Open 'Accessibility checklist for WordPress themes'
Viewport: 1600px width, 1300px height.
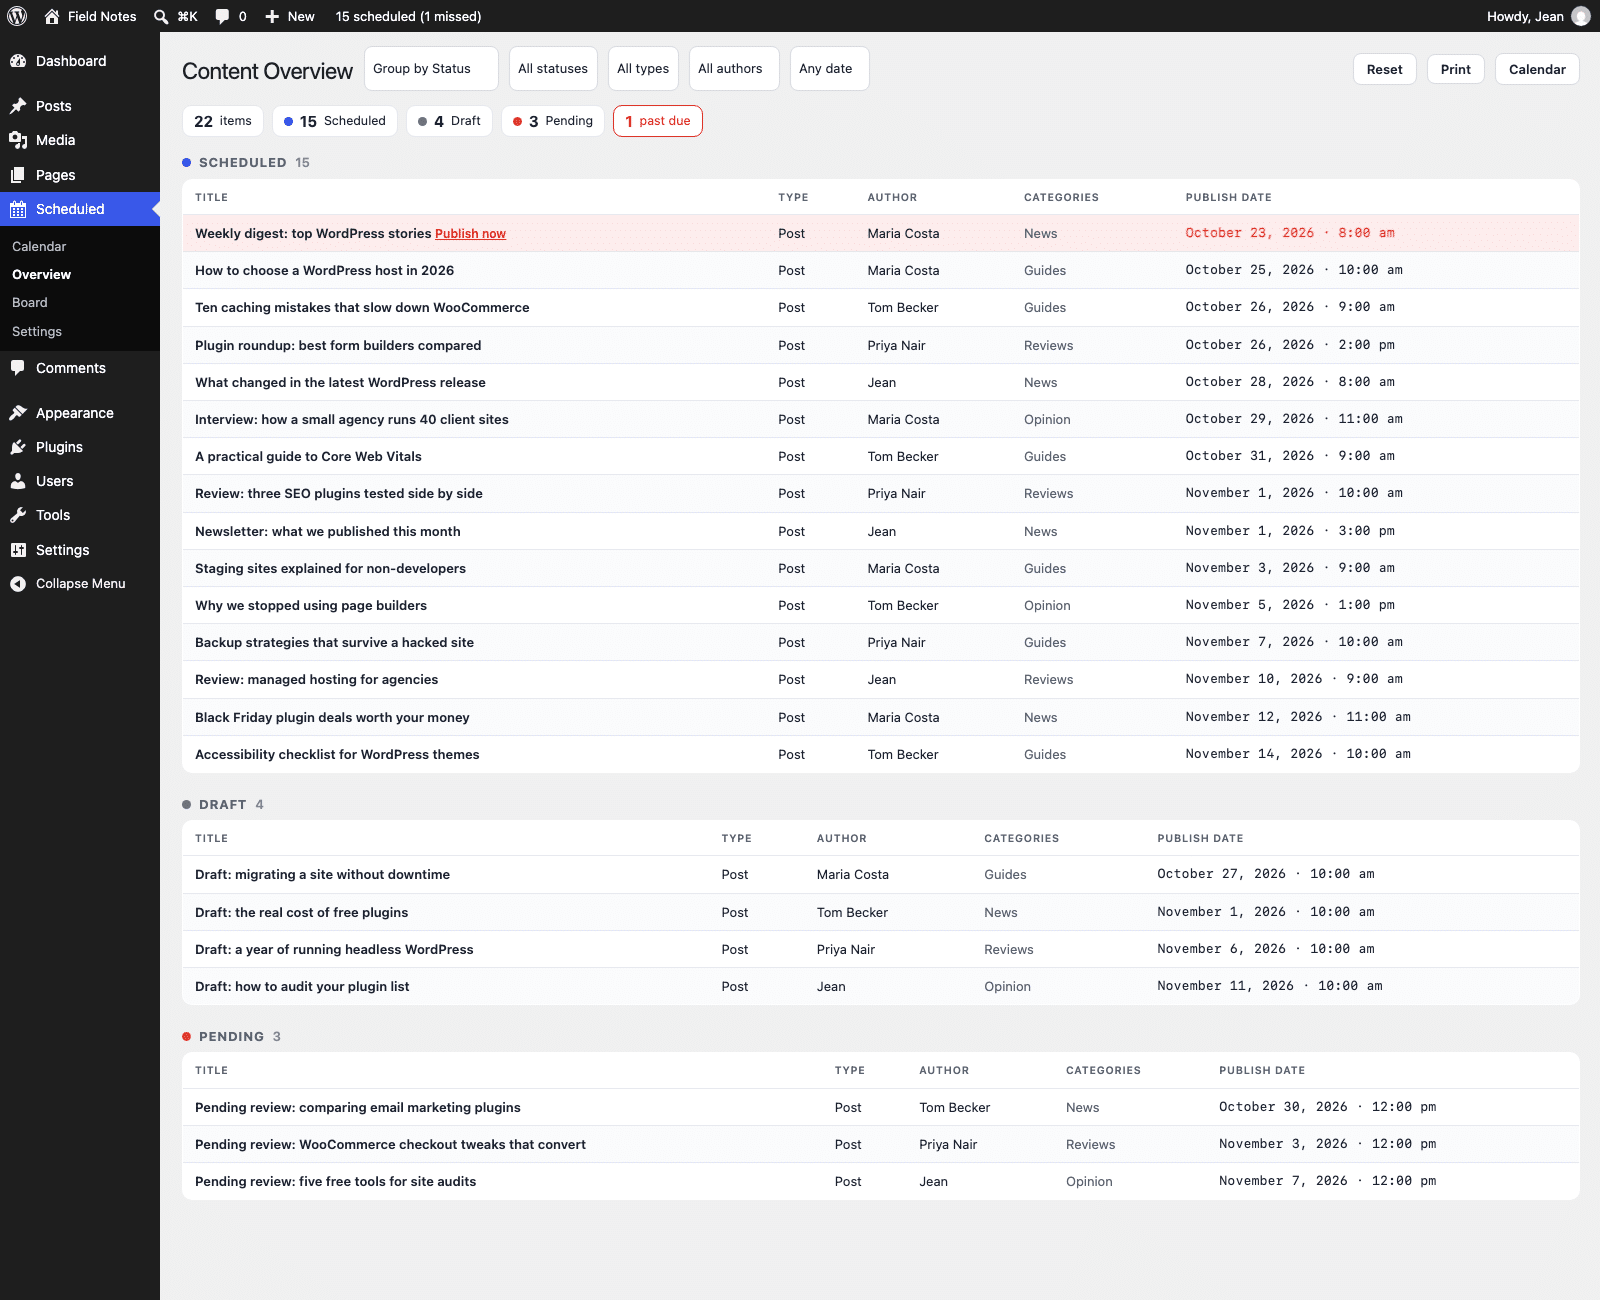click(x=337, y=755)
